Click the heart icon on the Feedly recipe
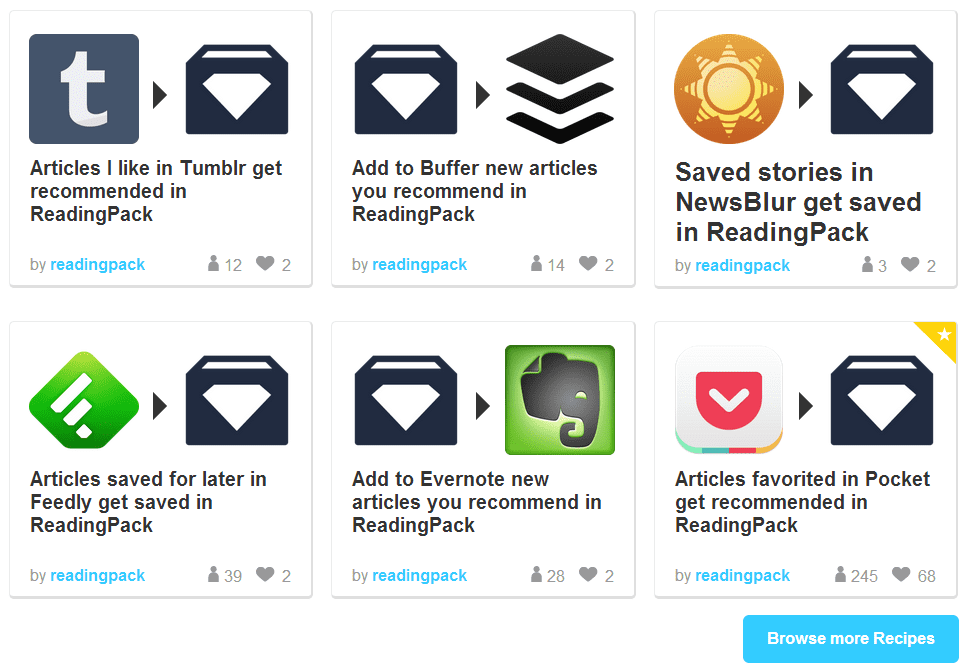This screenshot has height=671, width=968. click(265, 575)
